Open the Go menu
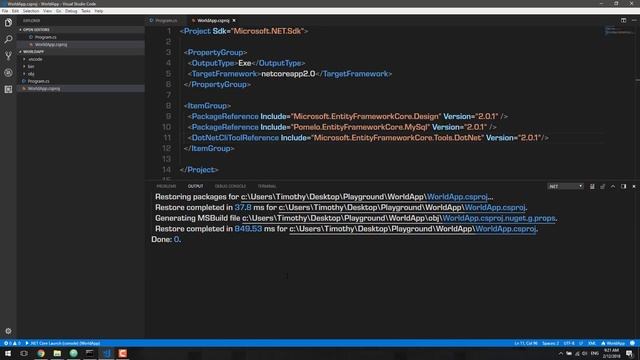 58,11
